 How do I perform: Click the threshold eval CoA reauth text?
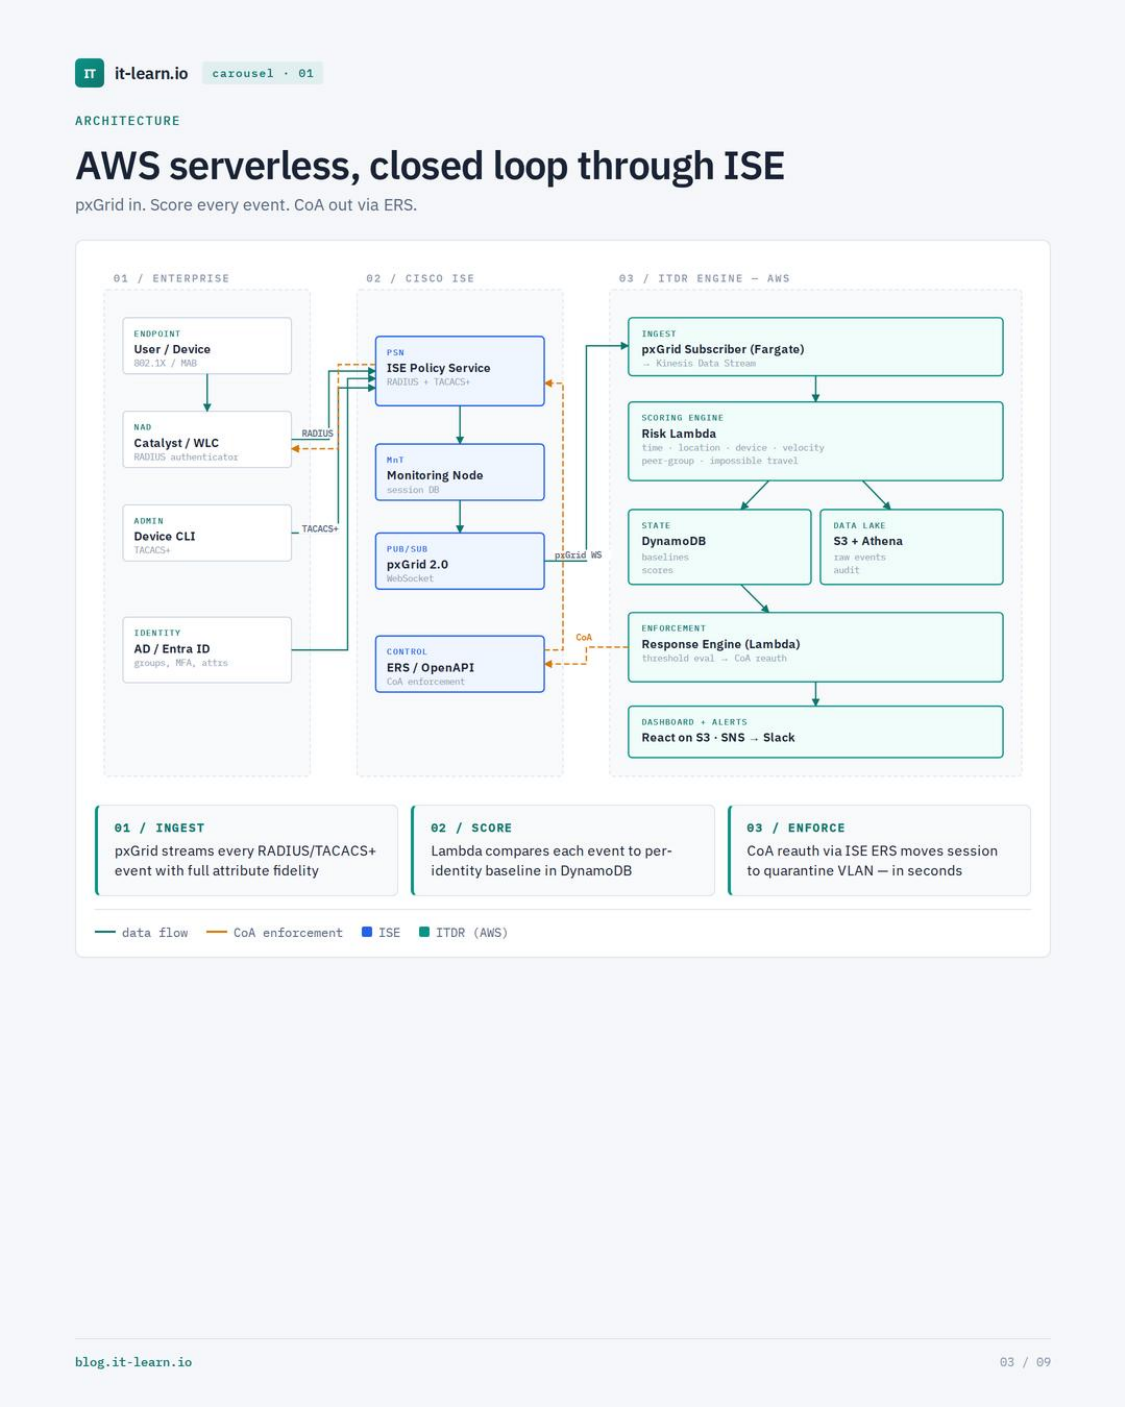click(x=714, y=659)
